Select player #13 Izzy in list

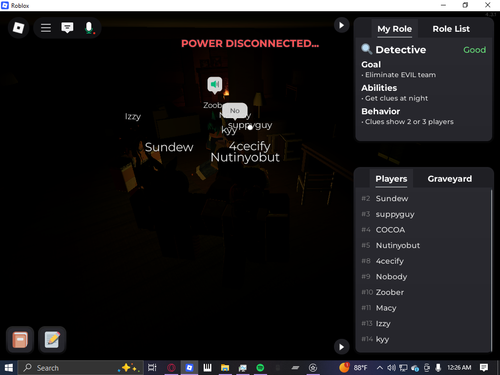423,324
